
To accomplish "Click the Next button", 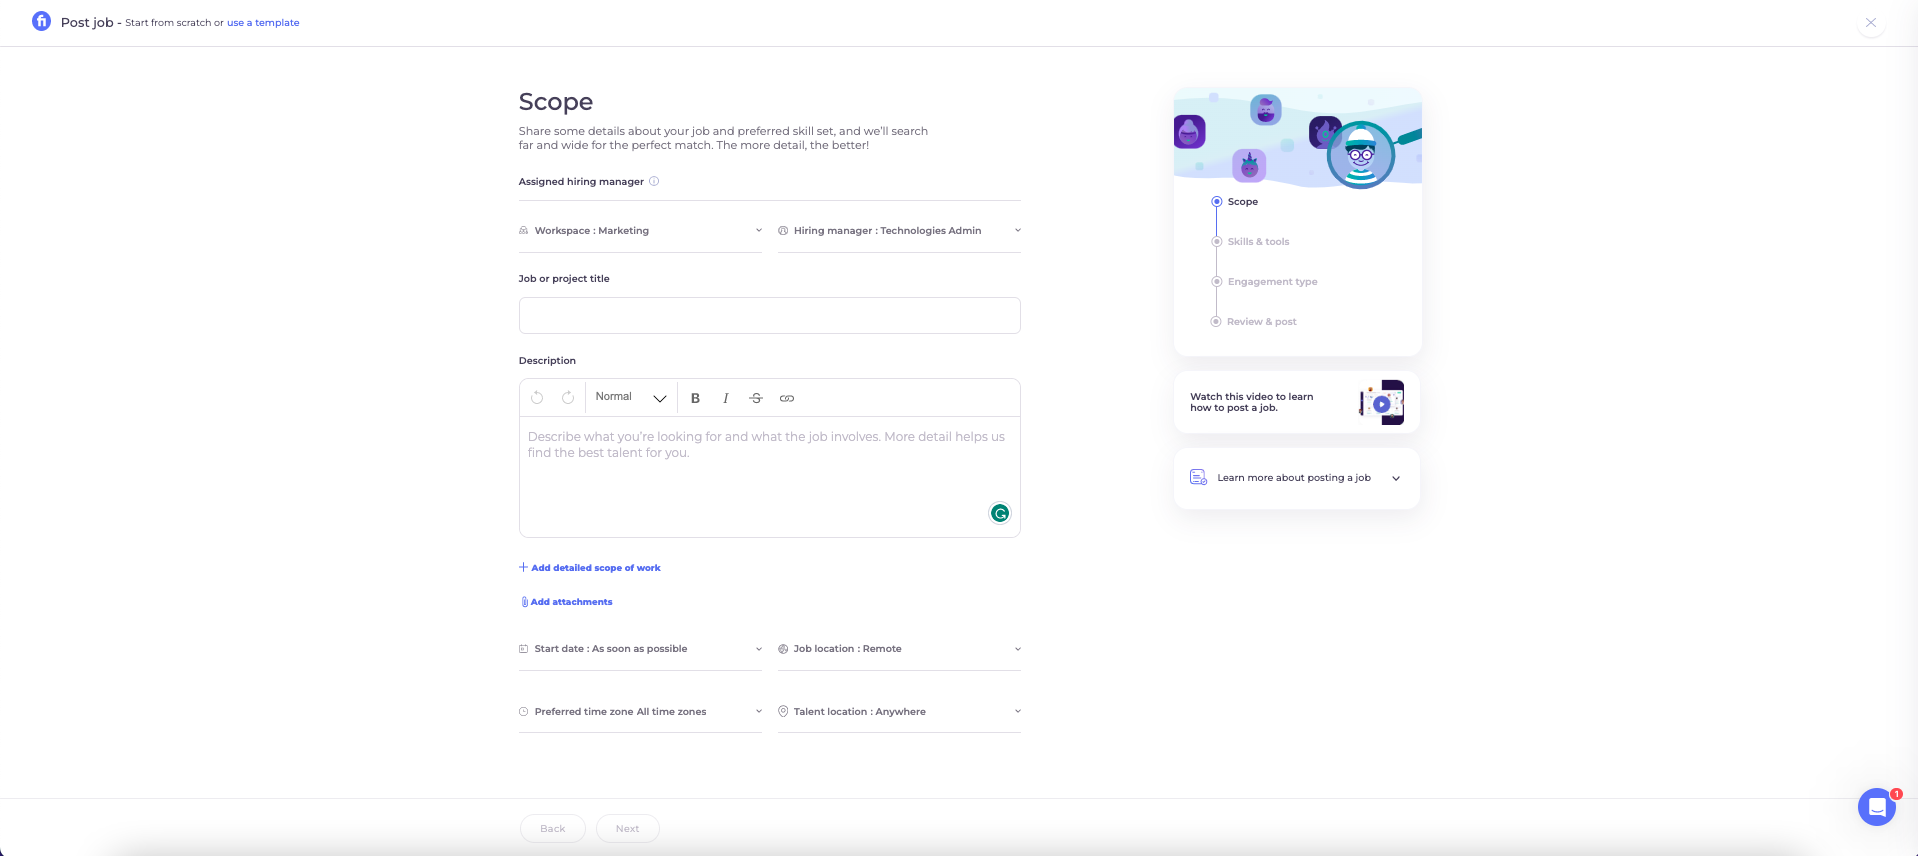I will [x=628, y=829].
